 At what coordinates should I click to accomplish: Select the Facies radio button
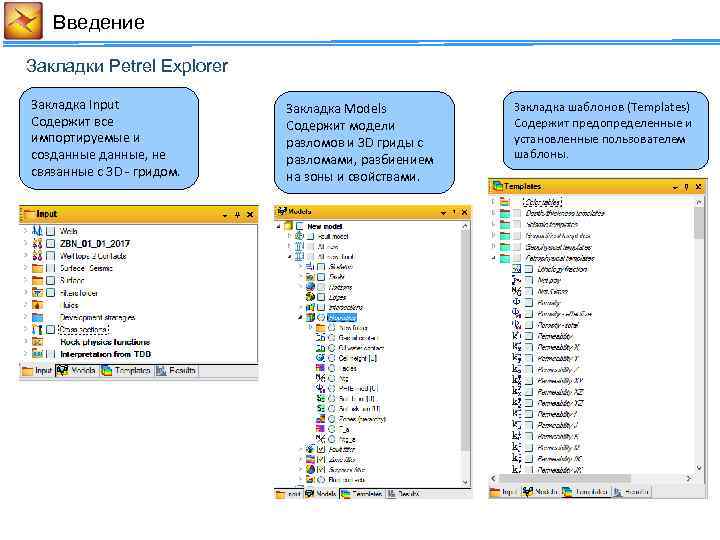[x=332, y=368]
